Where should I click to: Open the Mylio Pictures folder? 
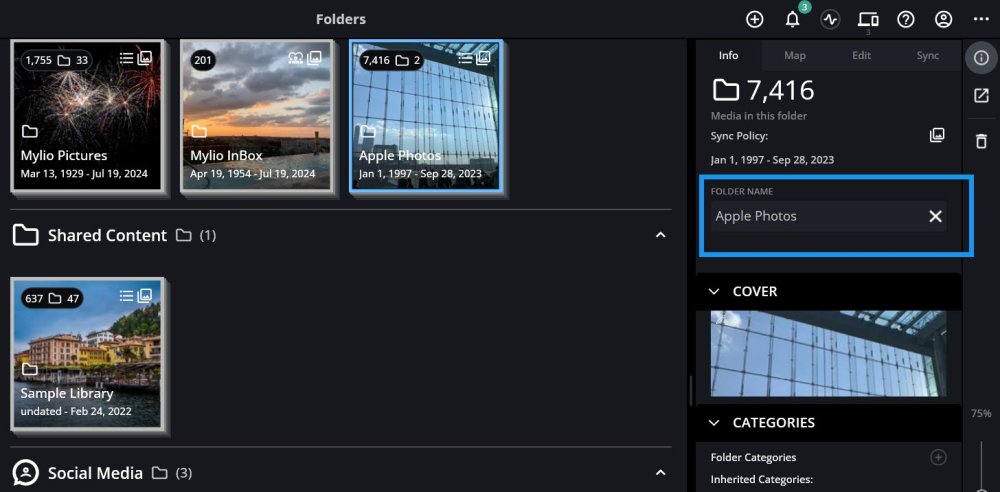pyautogui.click(x=87, y=115)
